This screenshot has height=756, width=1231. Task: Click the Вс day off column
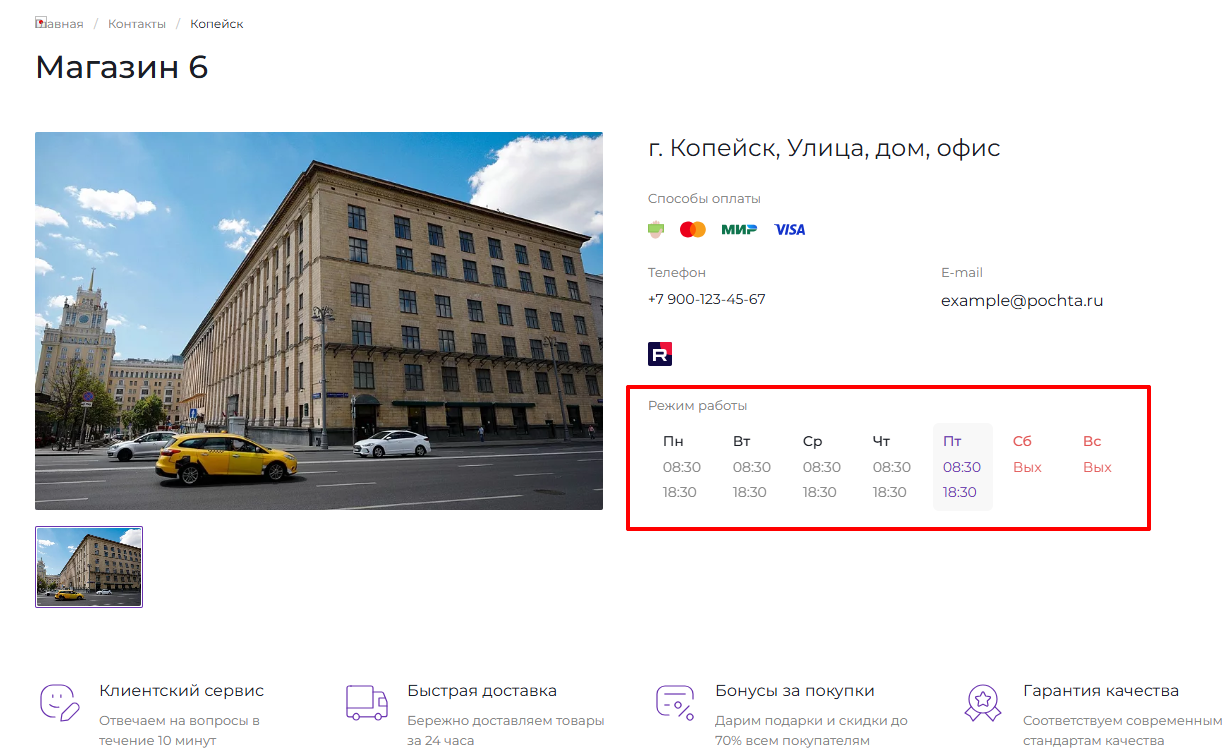point(1097,455)
